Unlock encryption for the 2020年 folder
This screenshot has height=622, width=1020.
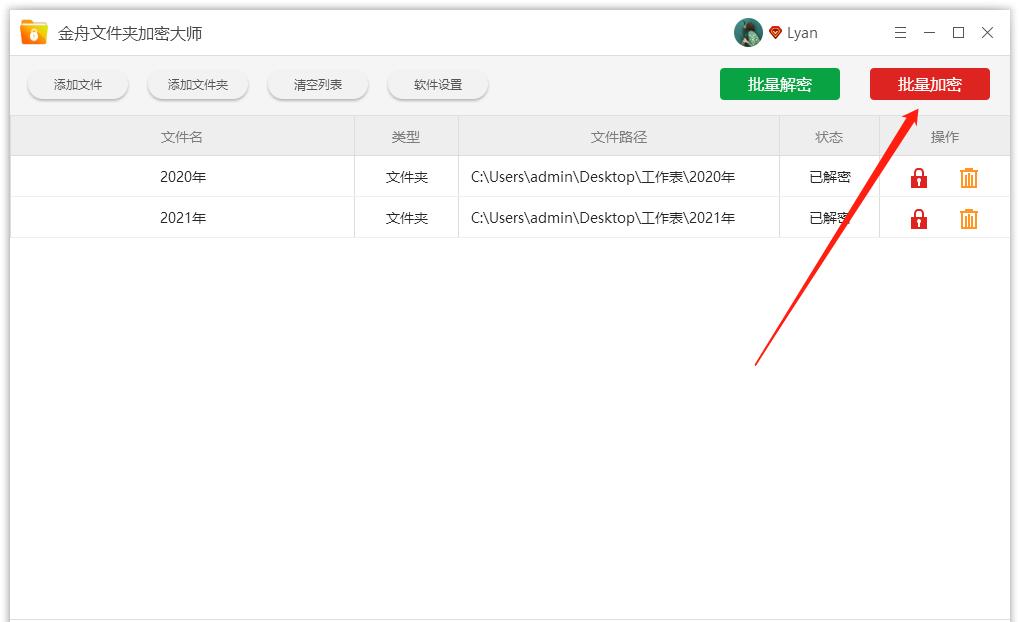[918, 177]
